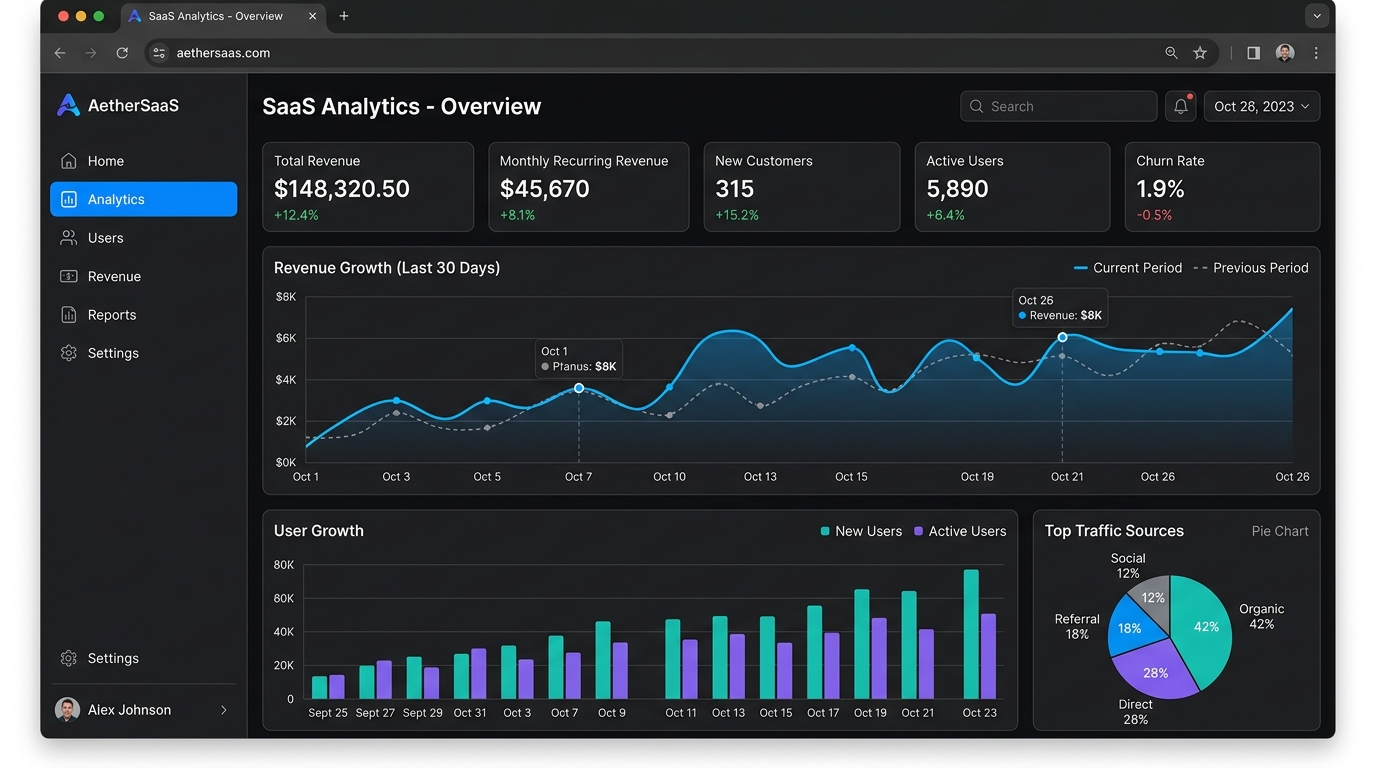The width and height of the screenshot is (1376, 768).
Task: Open Settings above Alex Johnson
Action: pos(144,658)
